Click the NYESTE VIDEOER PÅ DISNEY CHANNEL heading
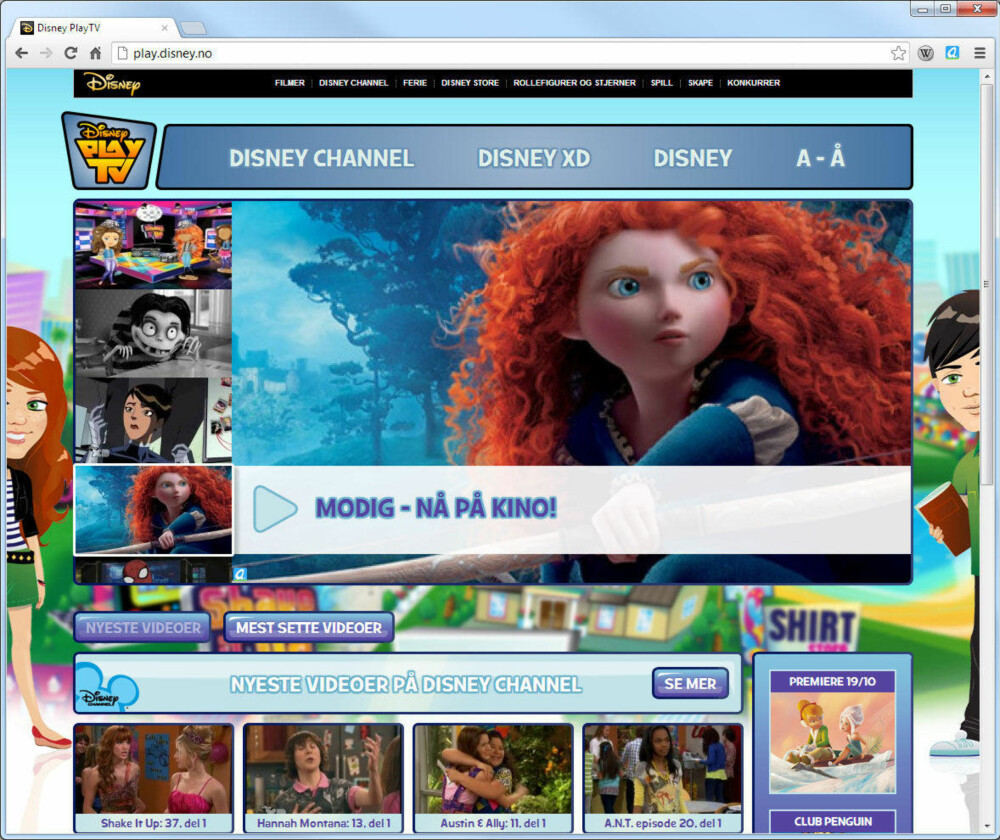 click(406, 684)
